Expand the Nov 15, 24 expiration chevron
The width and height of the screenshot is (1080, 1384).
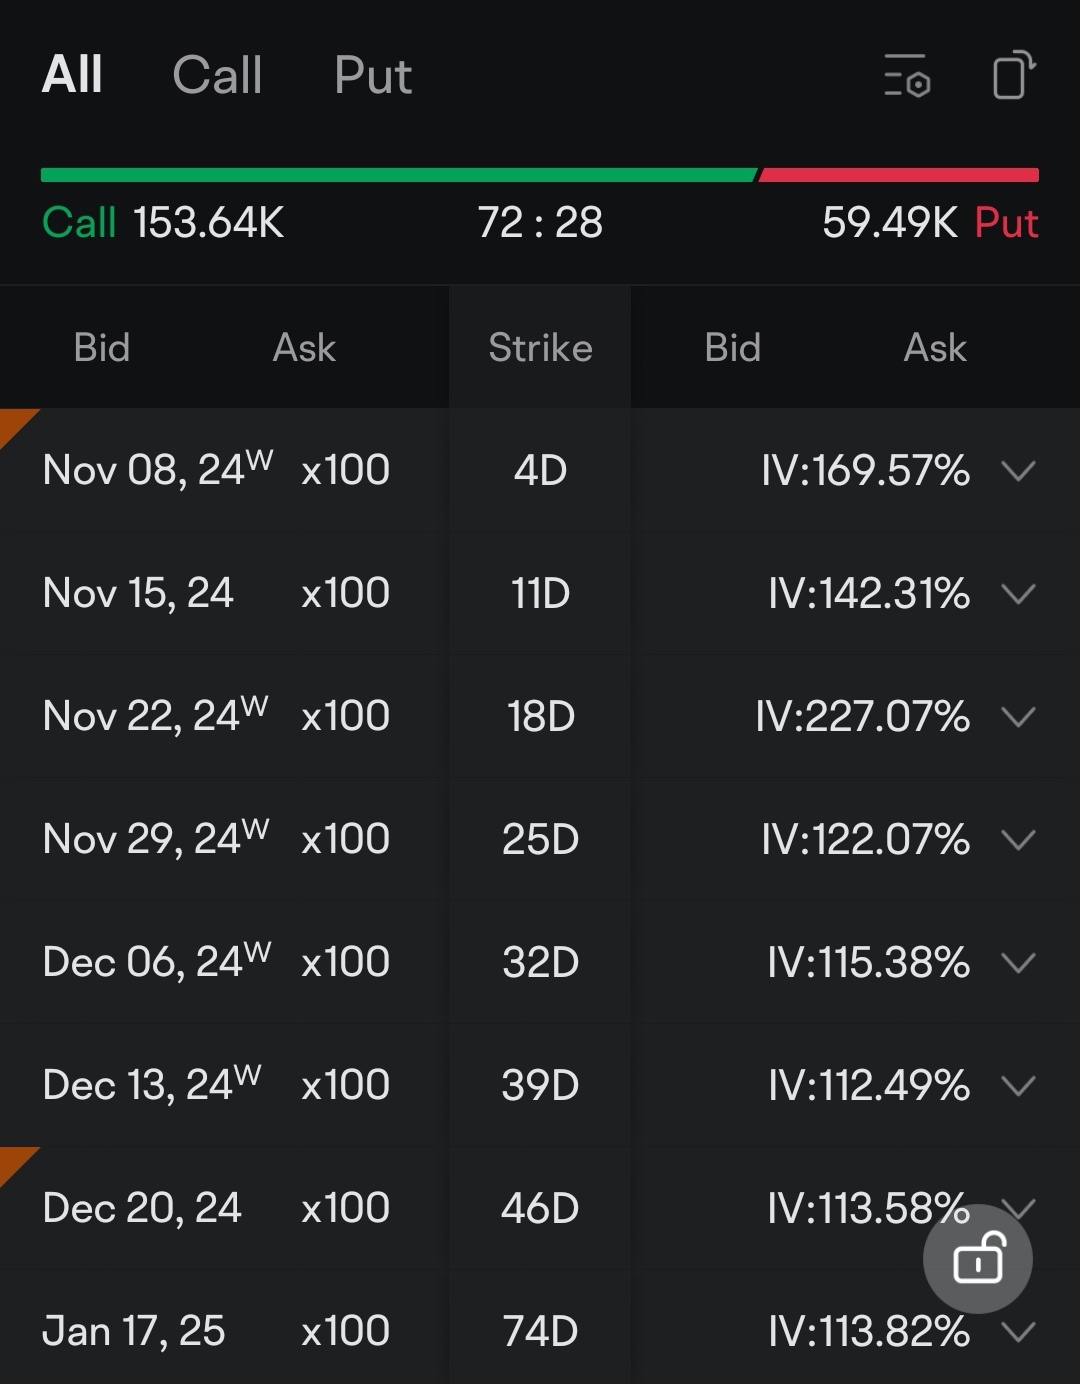click(1018, 593)
